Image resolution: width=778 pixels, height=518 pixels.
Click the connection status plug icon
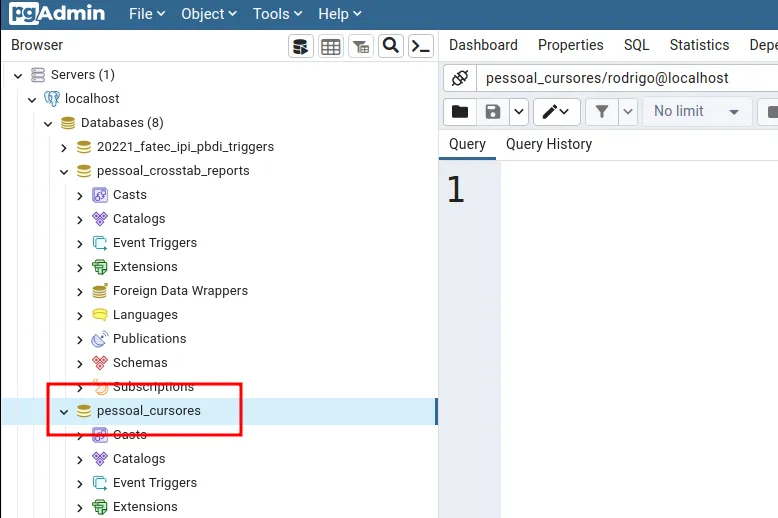pyautogui.click(x=460, y=78)
